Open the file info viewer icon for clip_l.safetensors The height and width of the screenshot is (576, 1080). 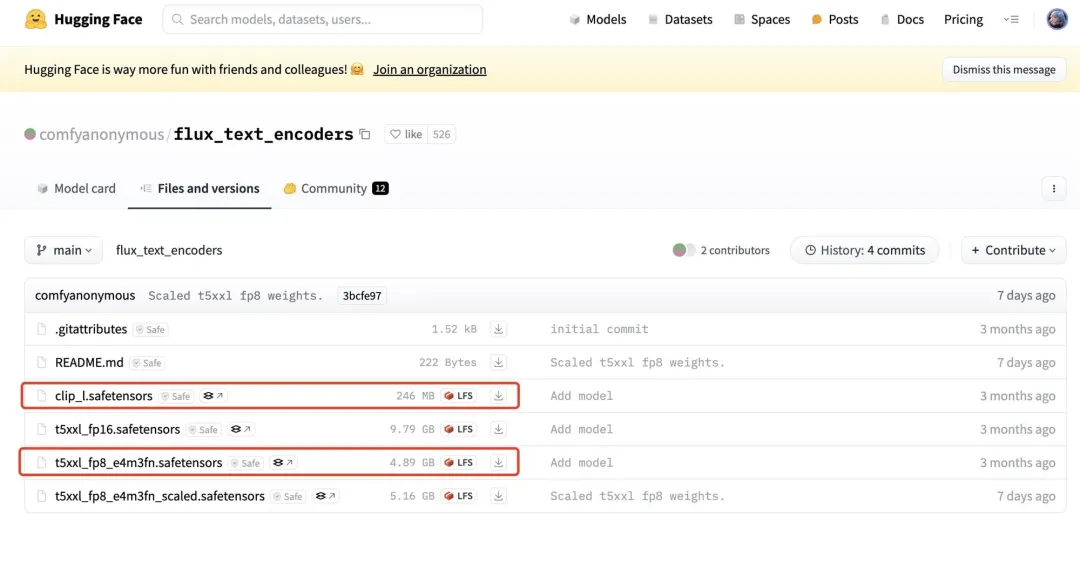pyautogui.click(x=214, y=396)
